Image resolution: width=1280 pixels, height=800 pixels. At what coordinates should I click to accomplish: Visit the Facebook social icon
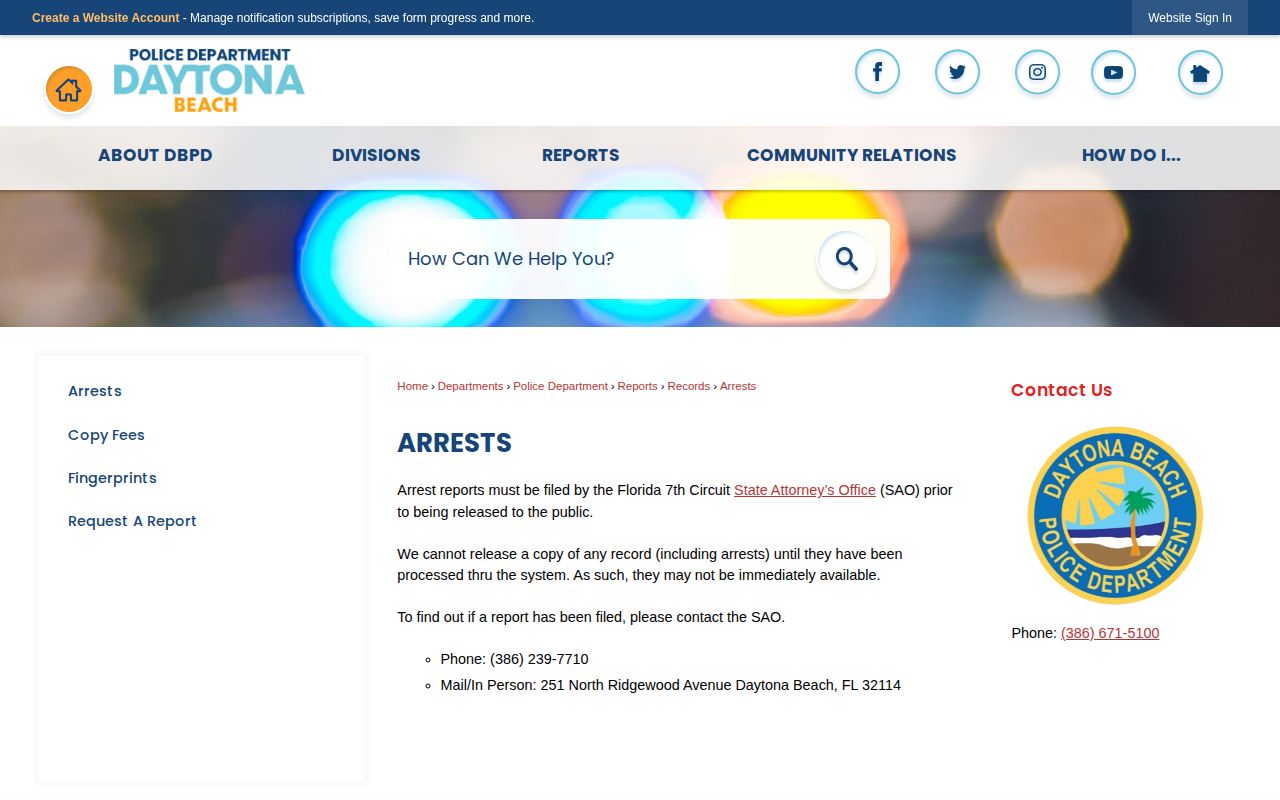(x=877, y=72)
